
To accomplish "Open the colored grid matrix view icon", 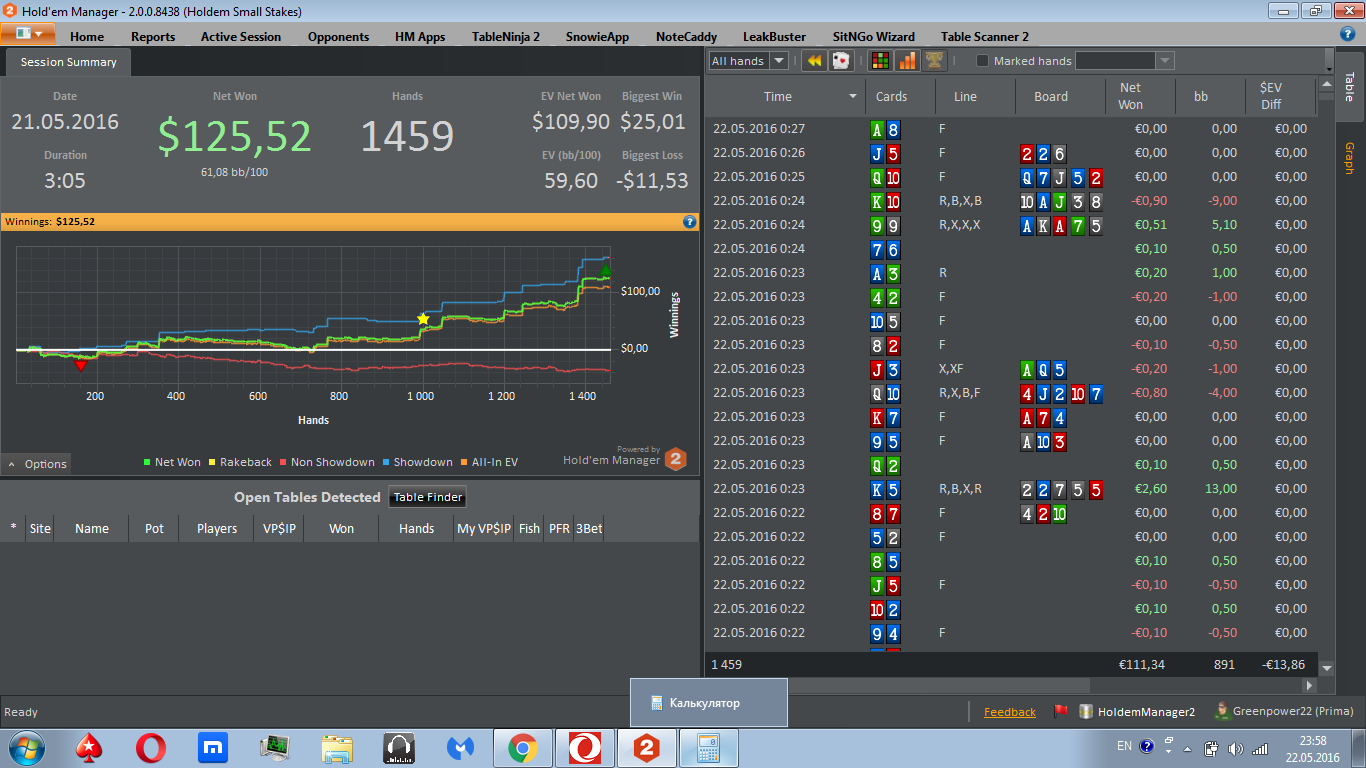I will [x=880, y=61].
